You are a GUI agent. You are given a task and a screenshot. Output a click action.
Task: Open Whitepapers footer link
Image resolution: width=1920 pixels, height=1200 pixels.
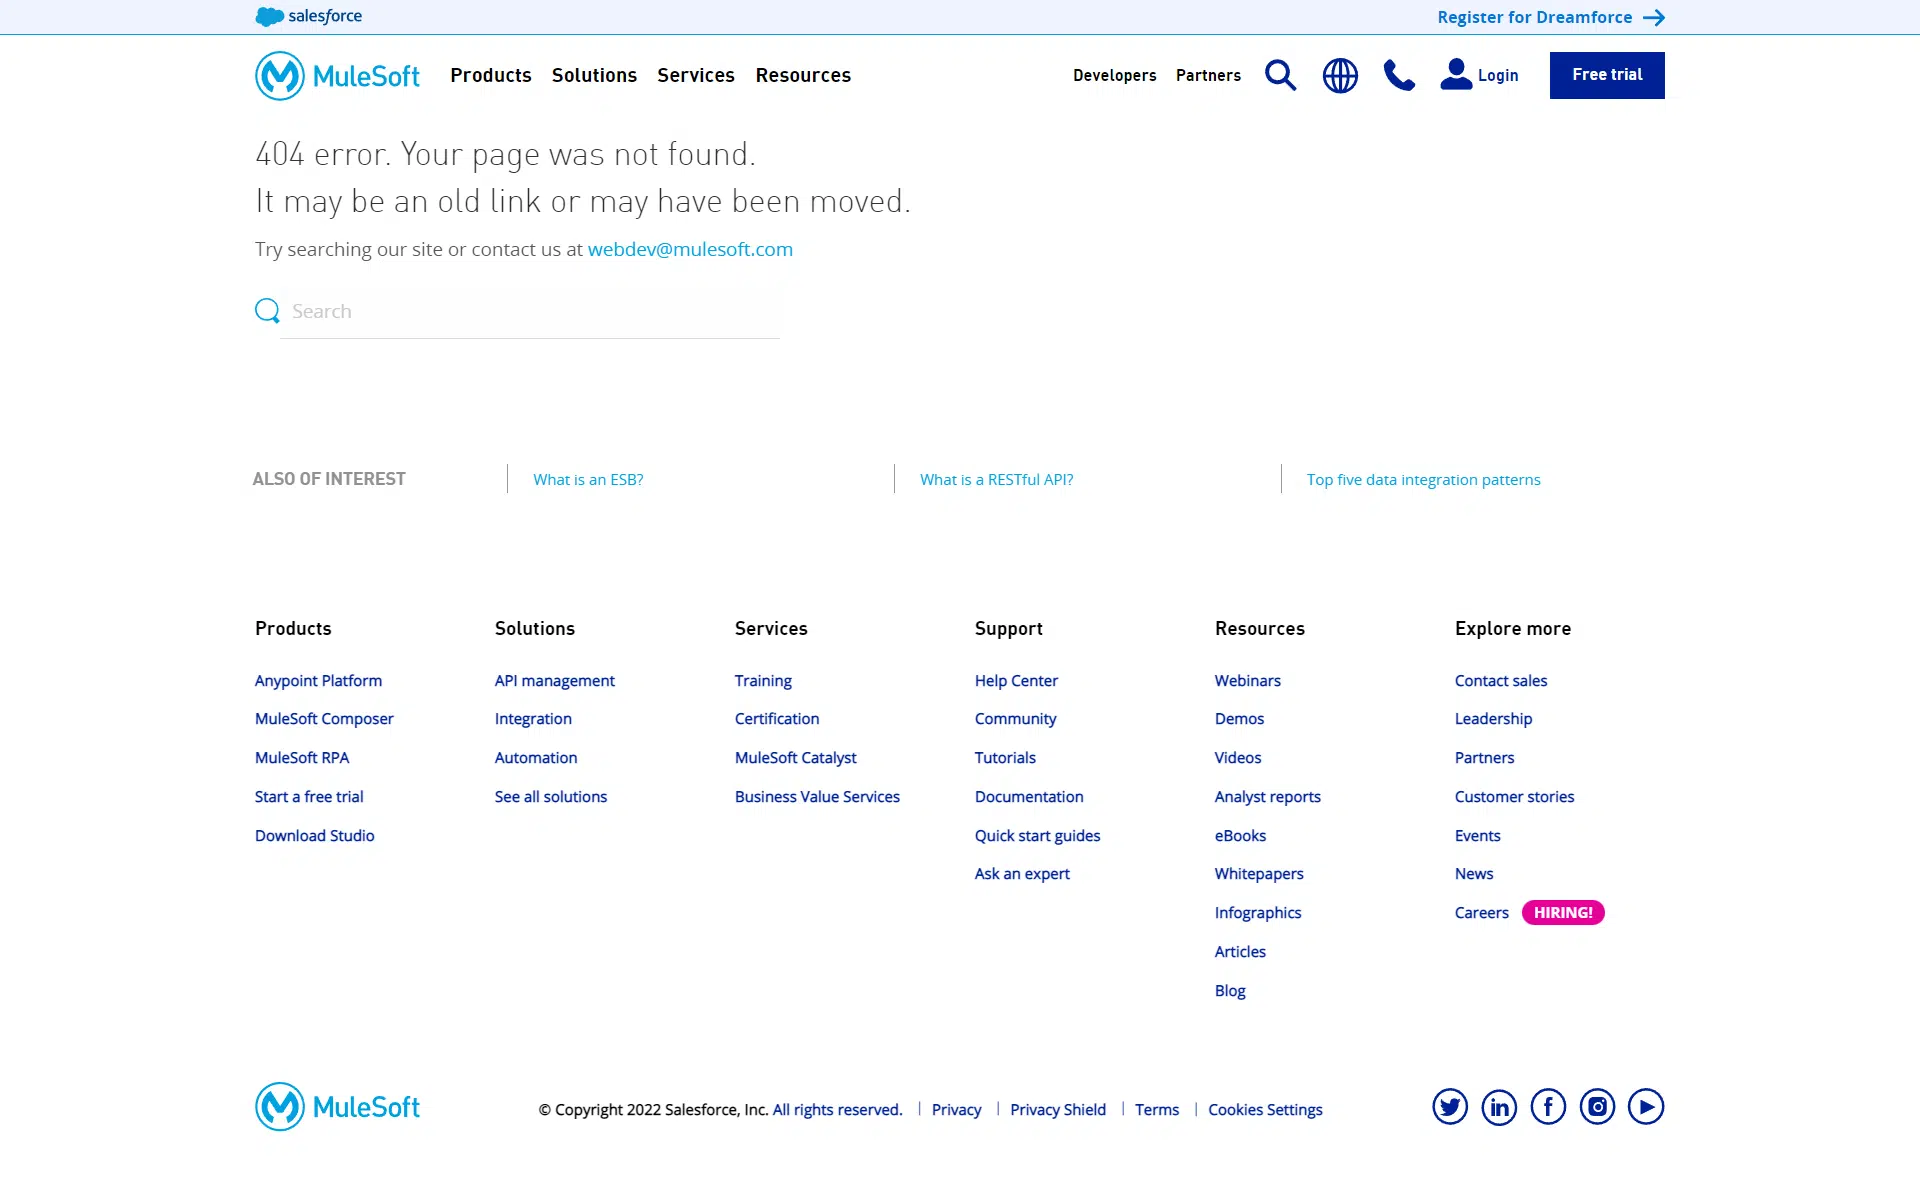1259,873
